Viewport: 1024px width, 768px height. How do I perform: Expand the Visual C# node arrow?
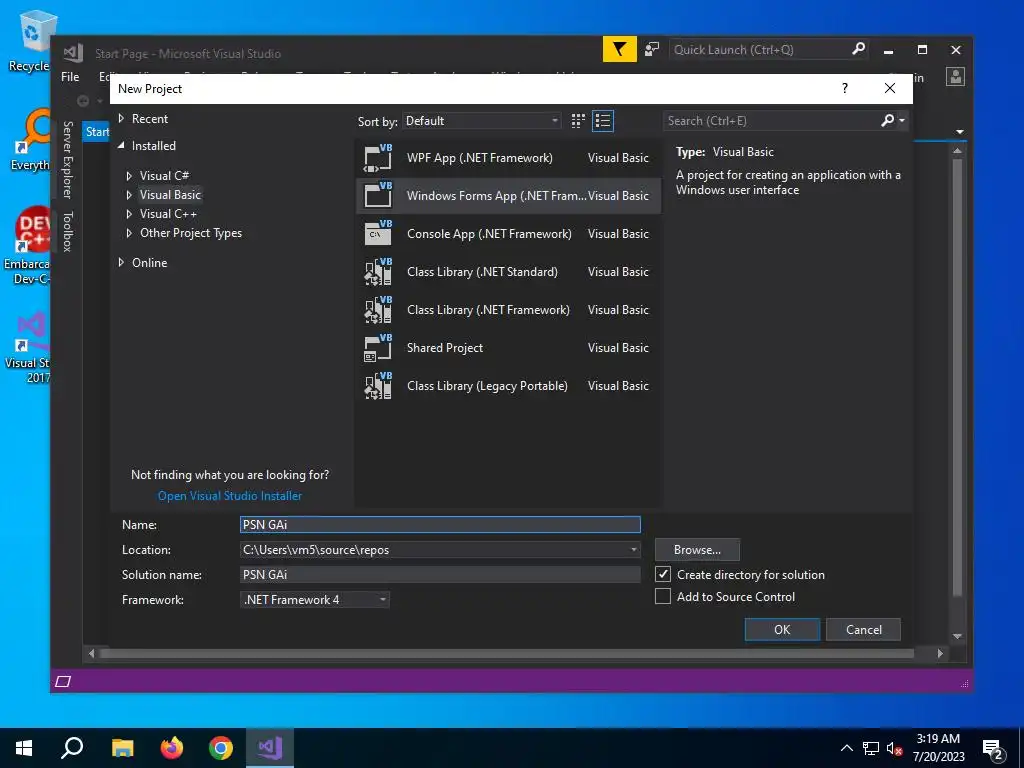tap(129, 176)
